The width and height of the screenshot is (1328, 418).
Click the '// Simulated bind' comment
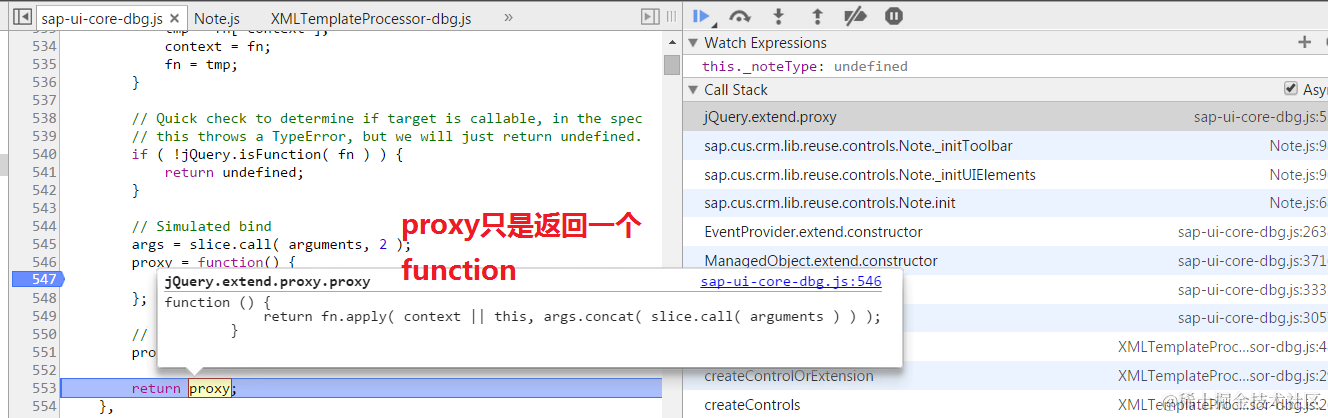(201, 226)
